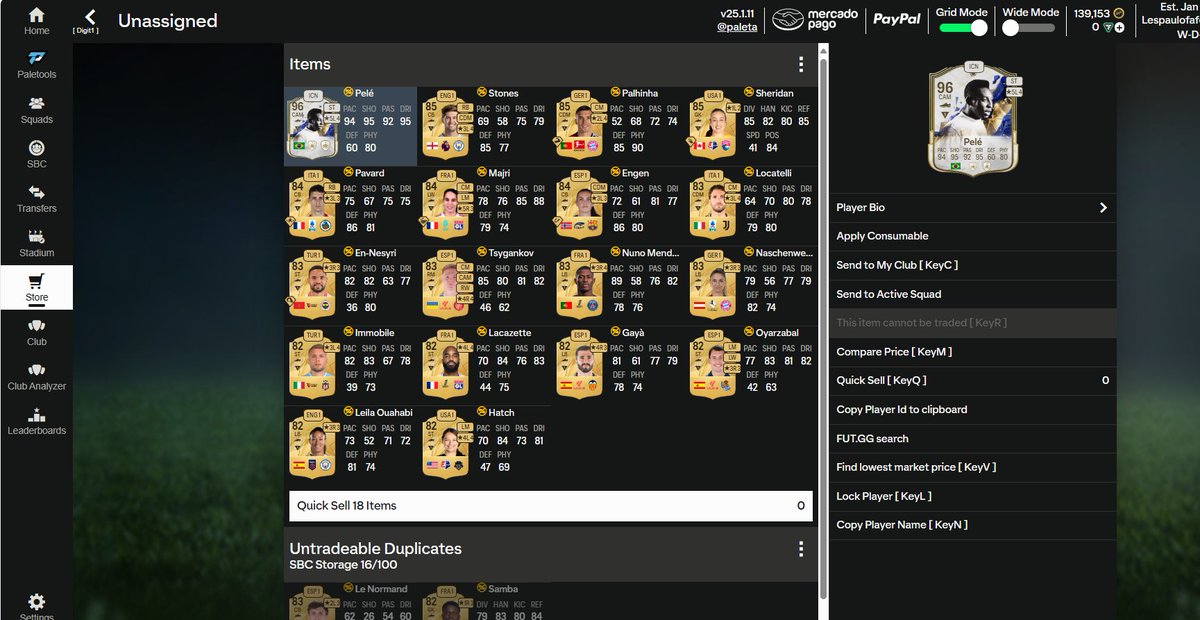This screenshot has height=620, width=1200.
Task: Open the @paleta link
Action: pos(737,27)
